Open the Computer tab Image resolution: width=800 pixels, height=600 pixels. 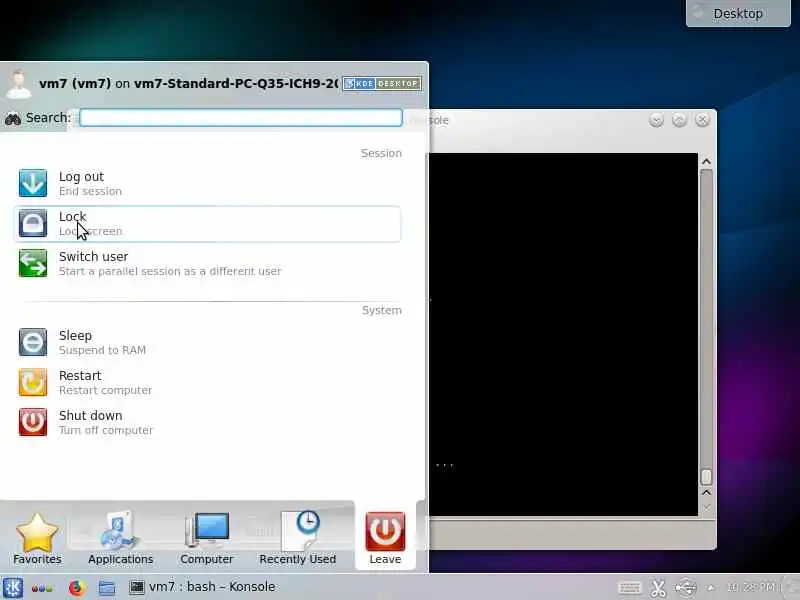207,538
